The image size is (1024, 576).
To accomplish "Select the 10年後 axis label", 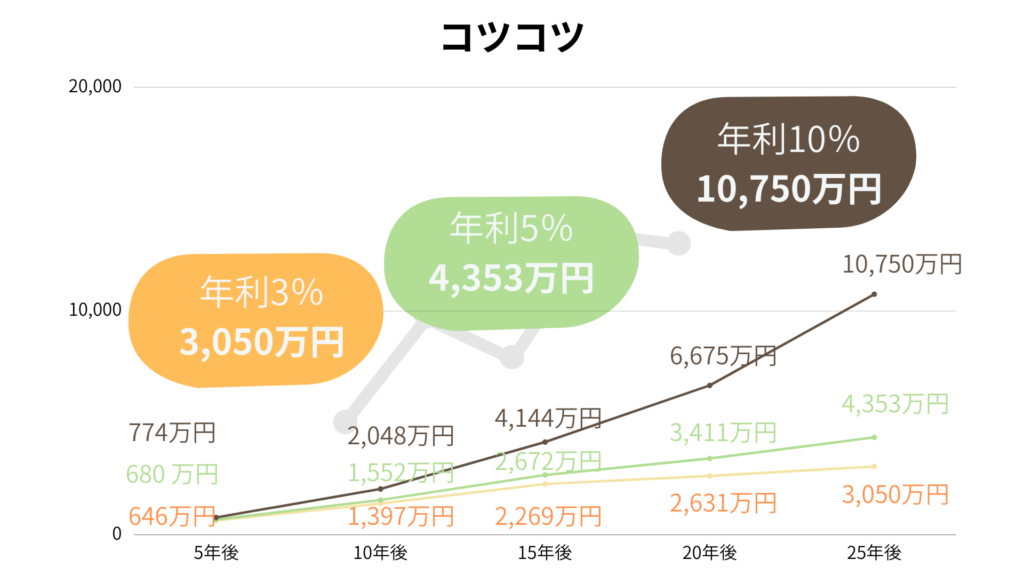I will (381, 553).
